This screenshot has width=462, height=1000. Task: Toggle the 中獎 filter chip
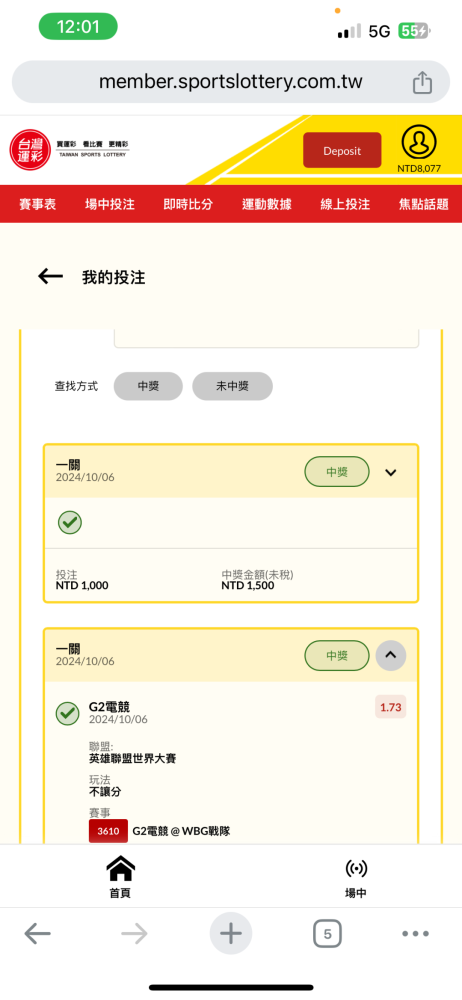pyautogui.click(x=148, y=386)
